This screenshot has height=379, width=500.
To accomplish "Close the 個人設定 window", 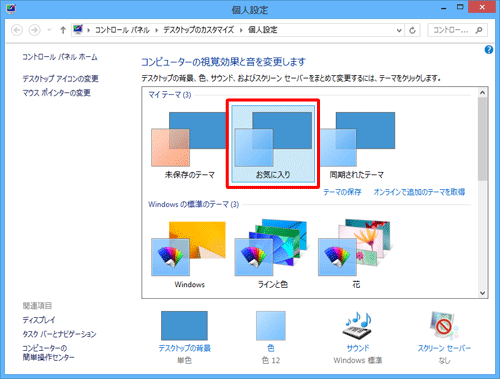I will (482, 7).
